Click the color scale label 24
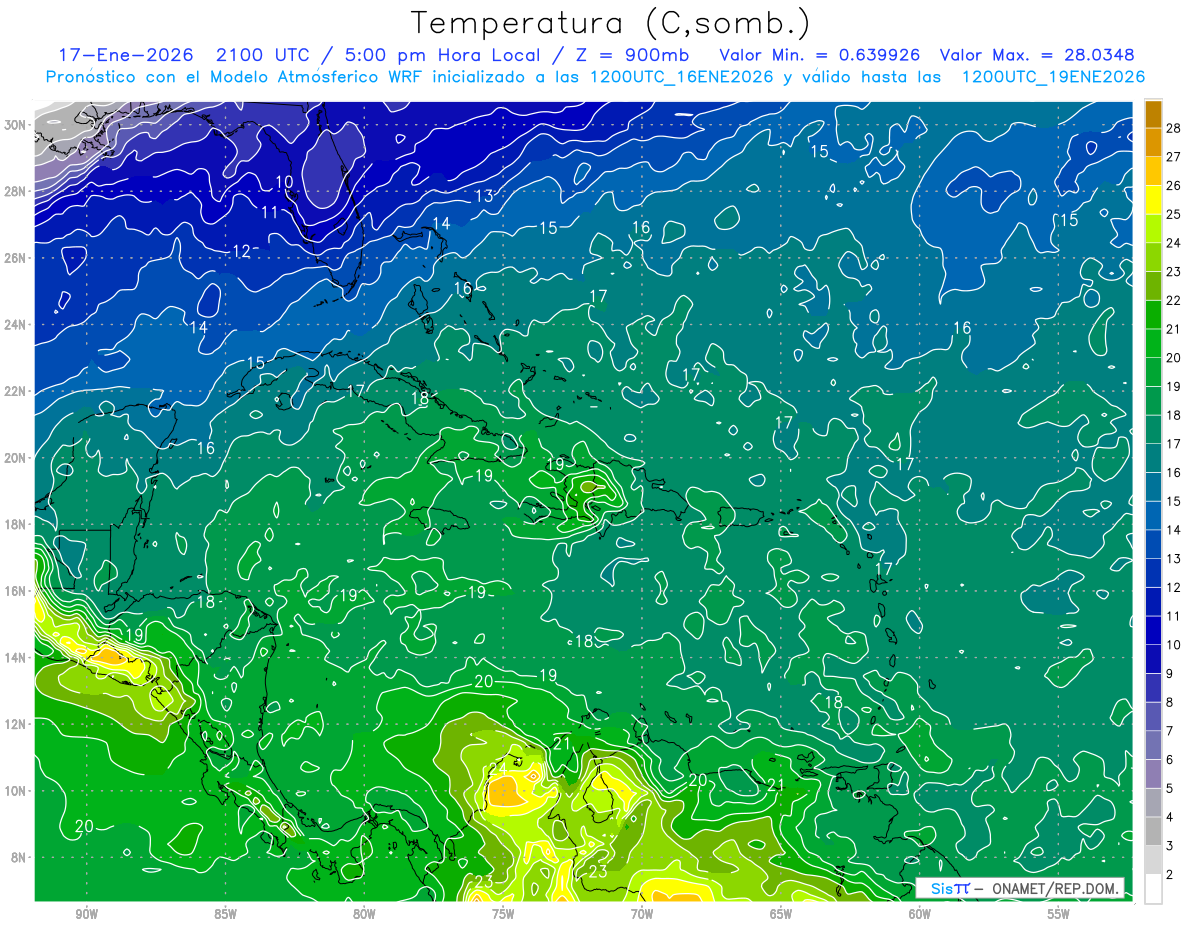Image resolution: width=1200 pixels, height=927 pixels. 1173,243
